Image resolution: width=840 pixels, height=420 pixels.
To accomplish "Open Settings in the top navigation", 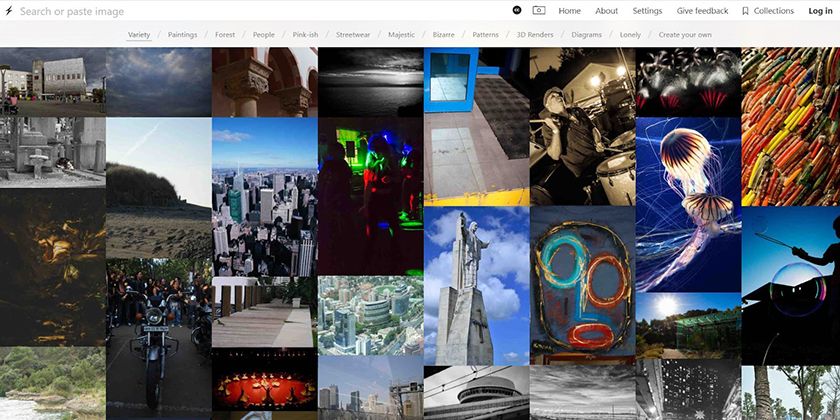I will click(647, 11).
